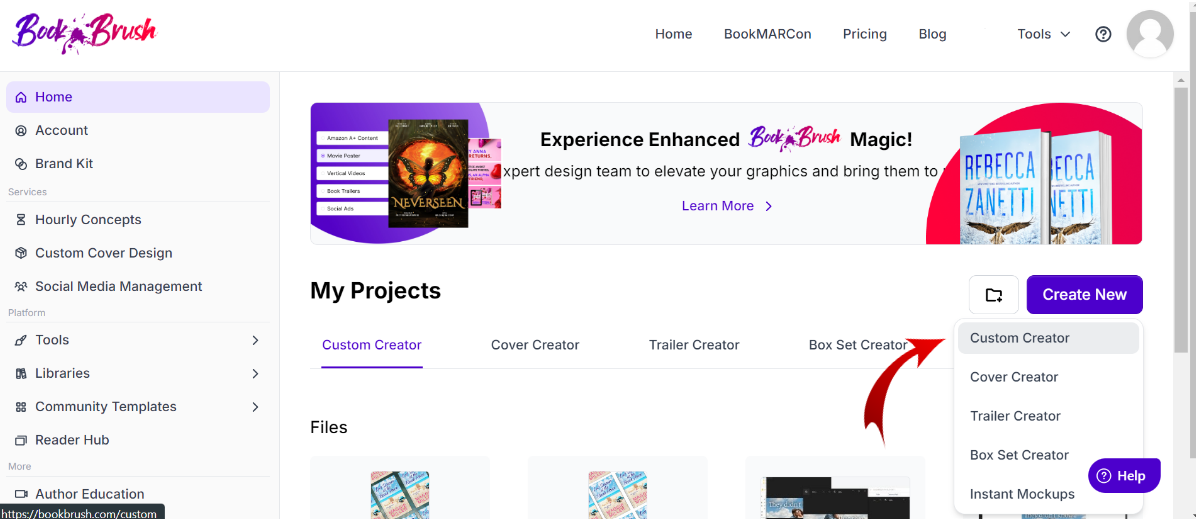Expand the Tools dropdown in top navigation
Viewport: 1196px width, 519px height.
[x=1043, y=34]
